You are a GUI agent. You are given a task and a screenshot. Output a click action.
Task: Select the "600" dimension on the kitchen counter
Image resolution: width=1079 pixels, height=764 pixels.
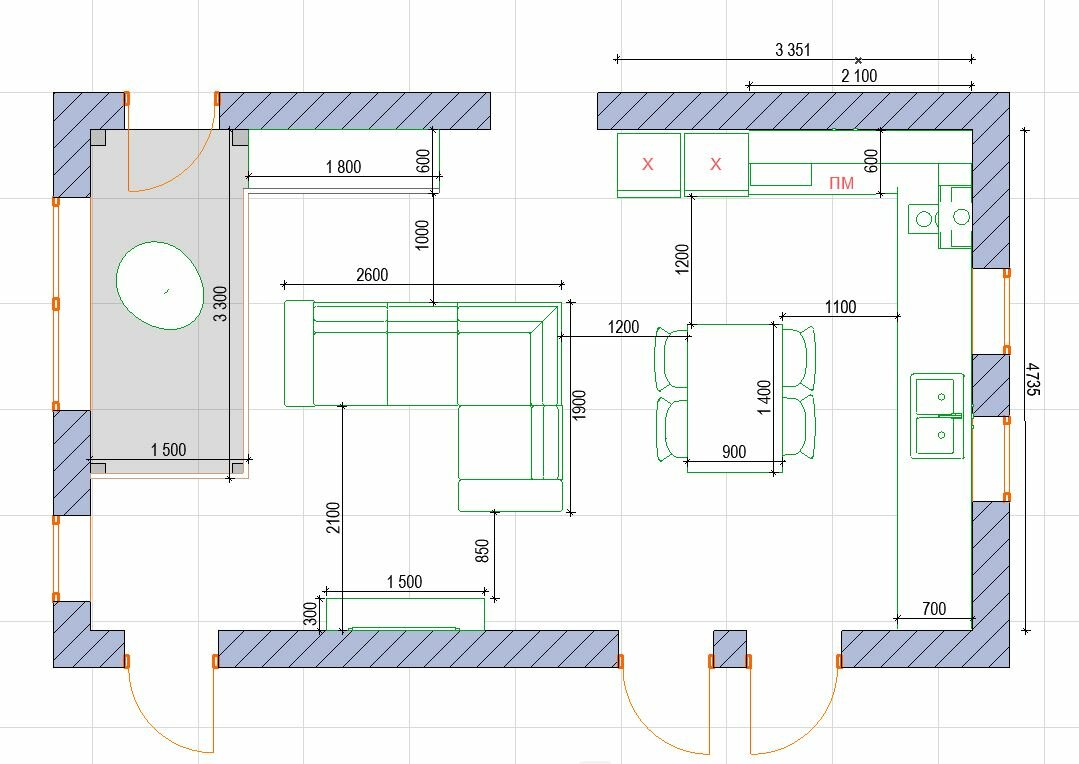871,160
